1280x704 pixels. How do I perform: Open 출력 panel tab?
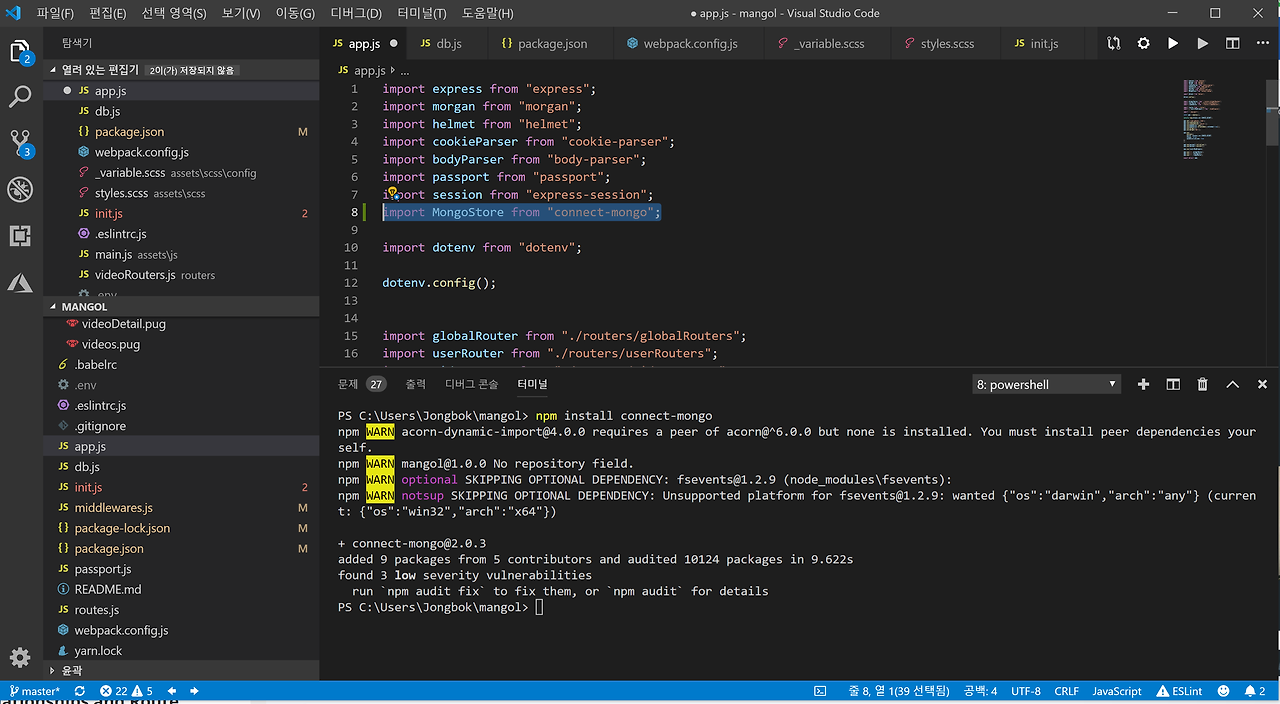(415, 384)
